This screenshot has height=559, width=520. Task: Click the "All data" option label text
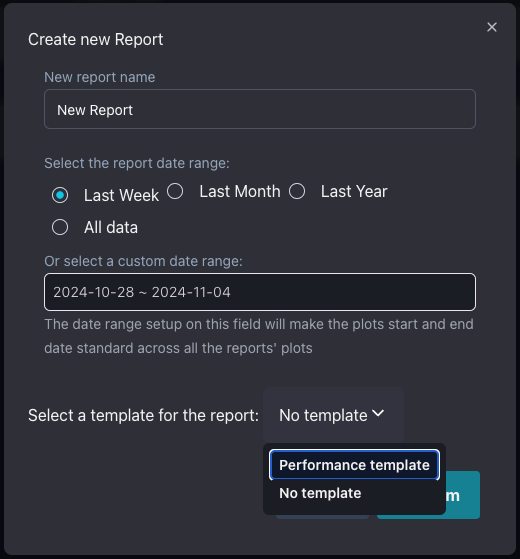111,227
